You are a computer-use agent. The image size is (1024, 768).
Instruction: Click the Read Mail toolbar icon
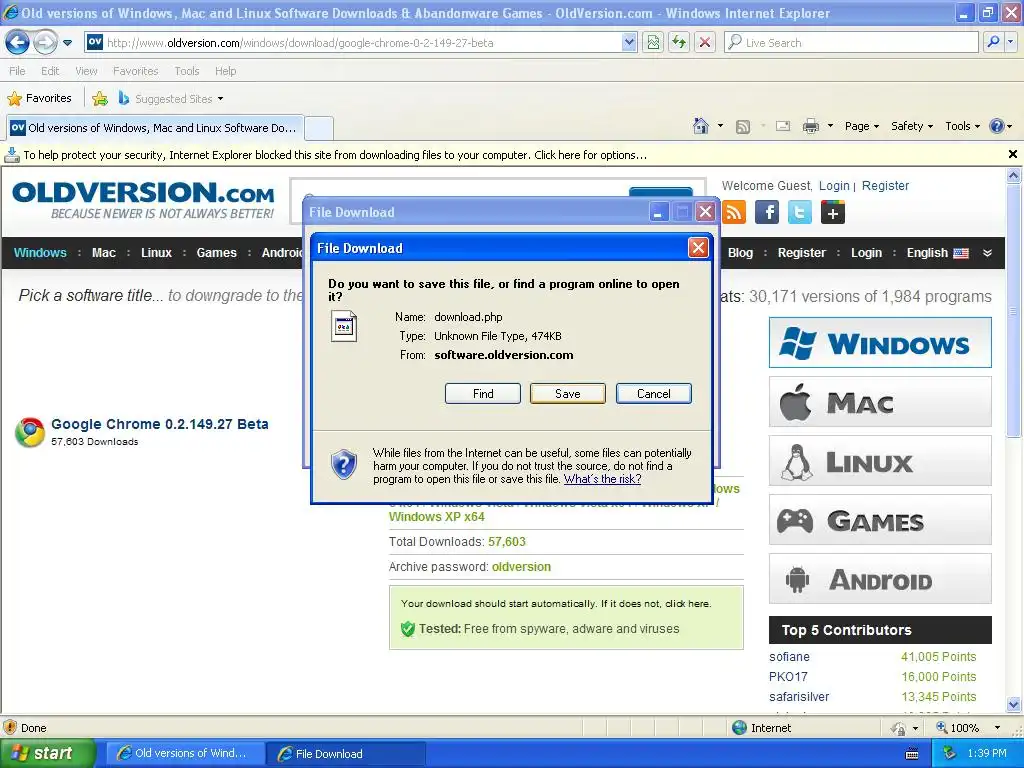[x=782, y=126]
